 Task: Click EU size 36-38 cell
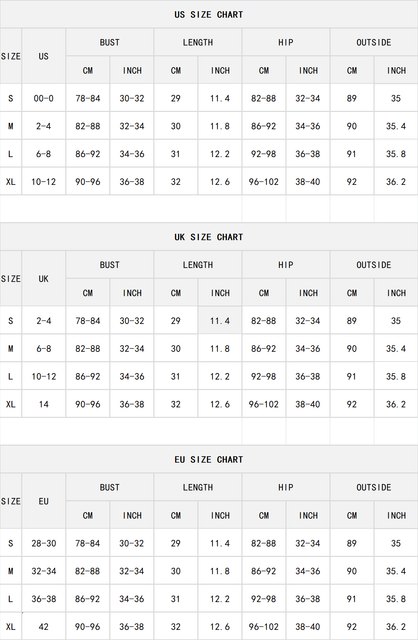[44, 598]
